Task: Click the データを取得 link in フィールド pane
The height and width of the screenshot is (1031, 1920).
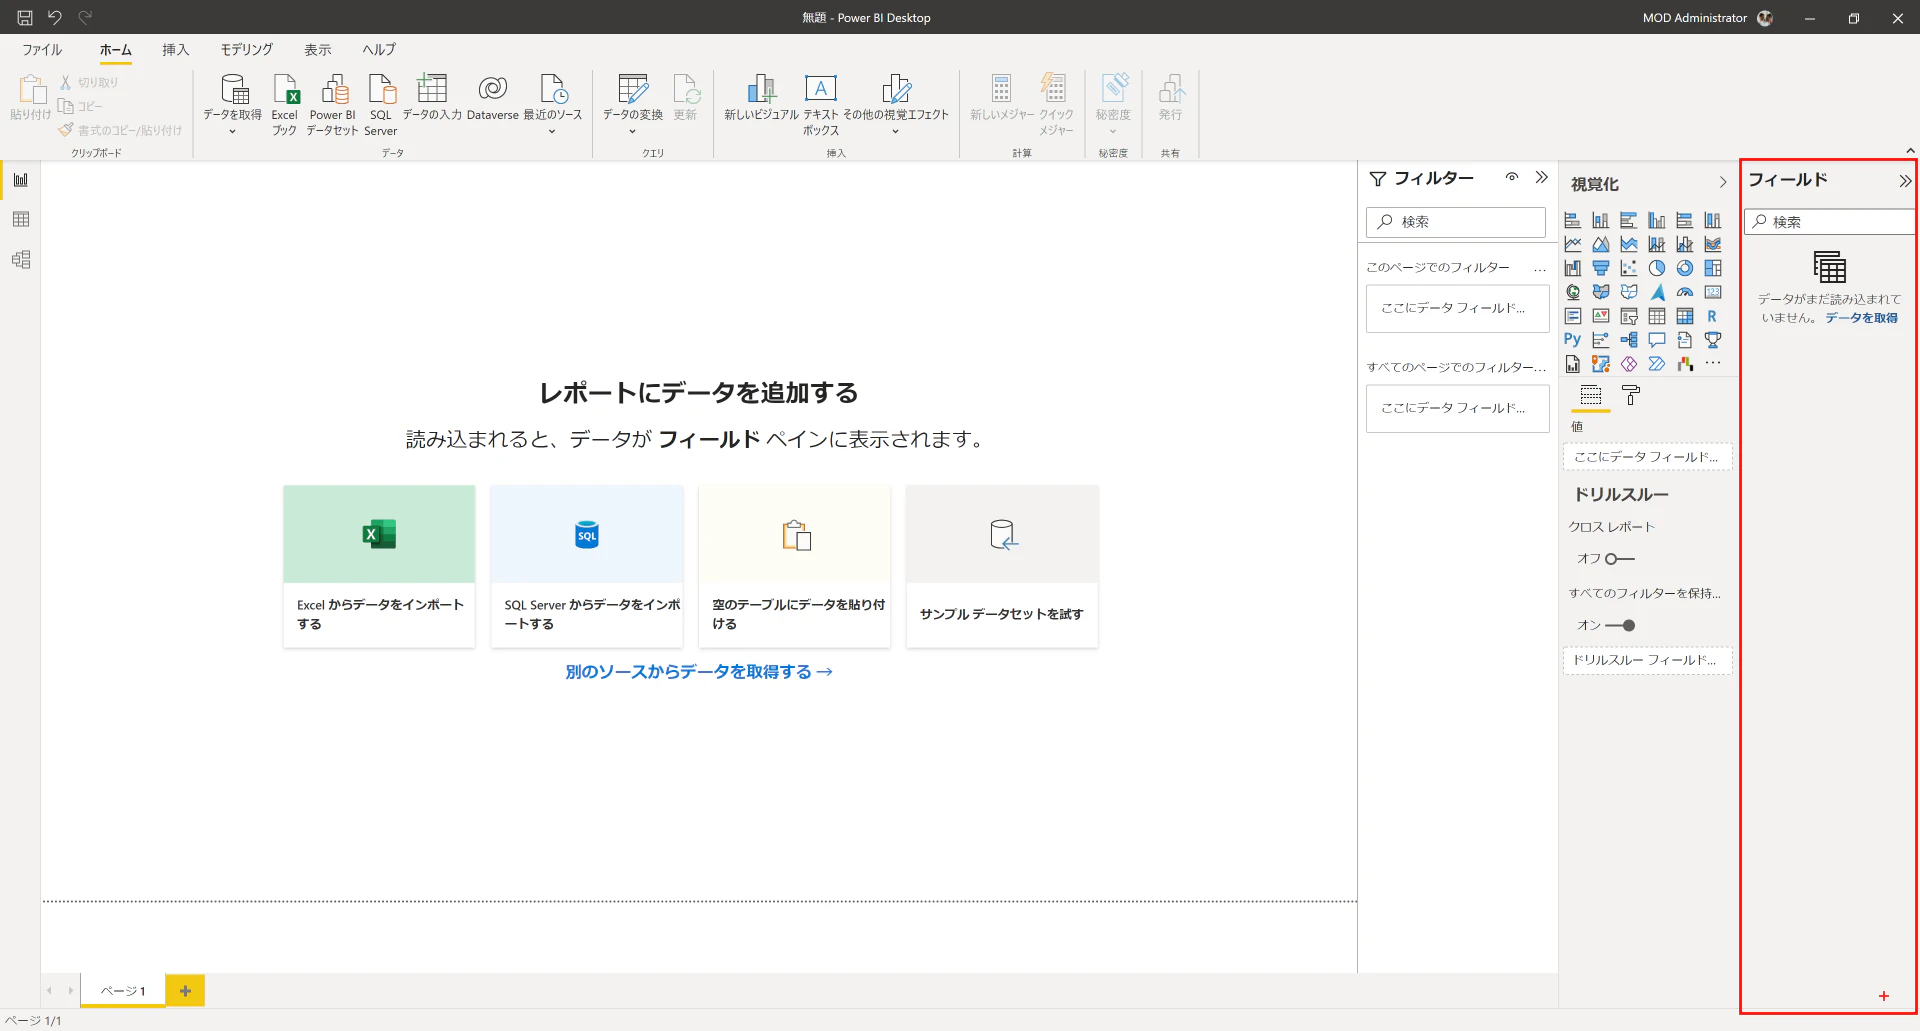Action: pos(1861,318)
